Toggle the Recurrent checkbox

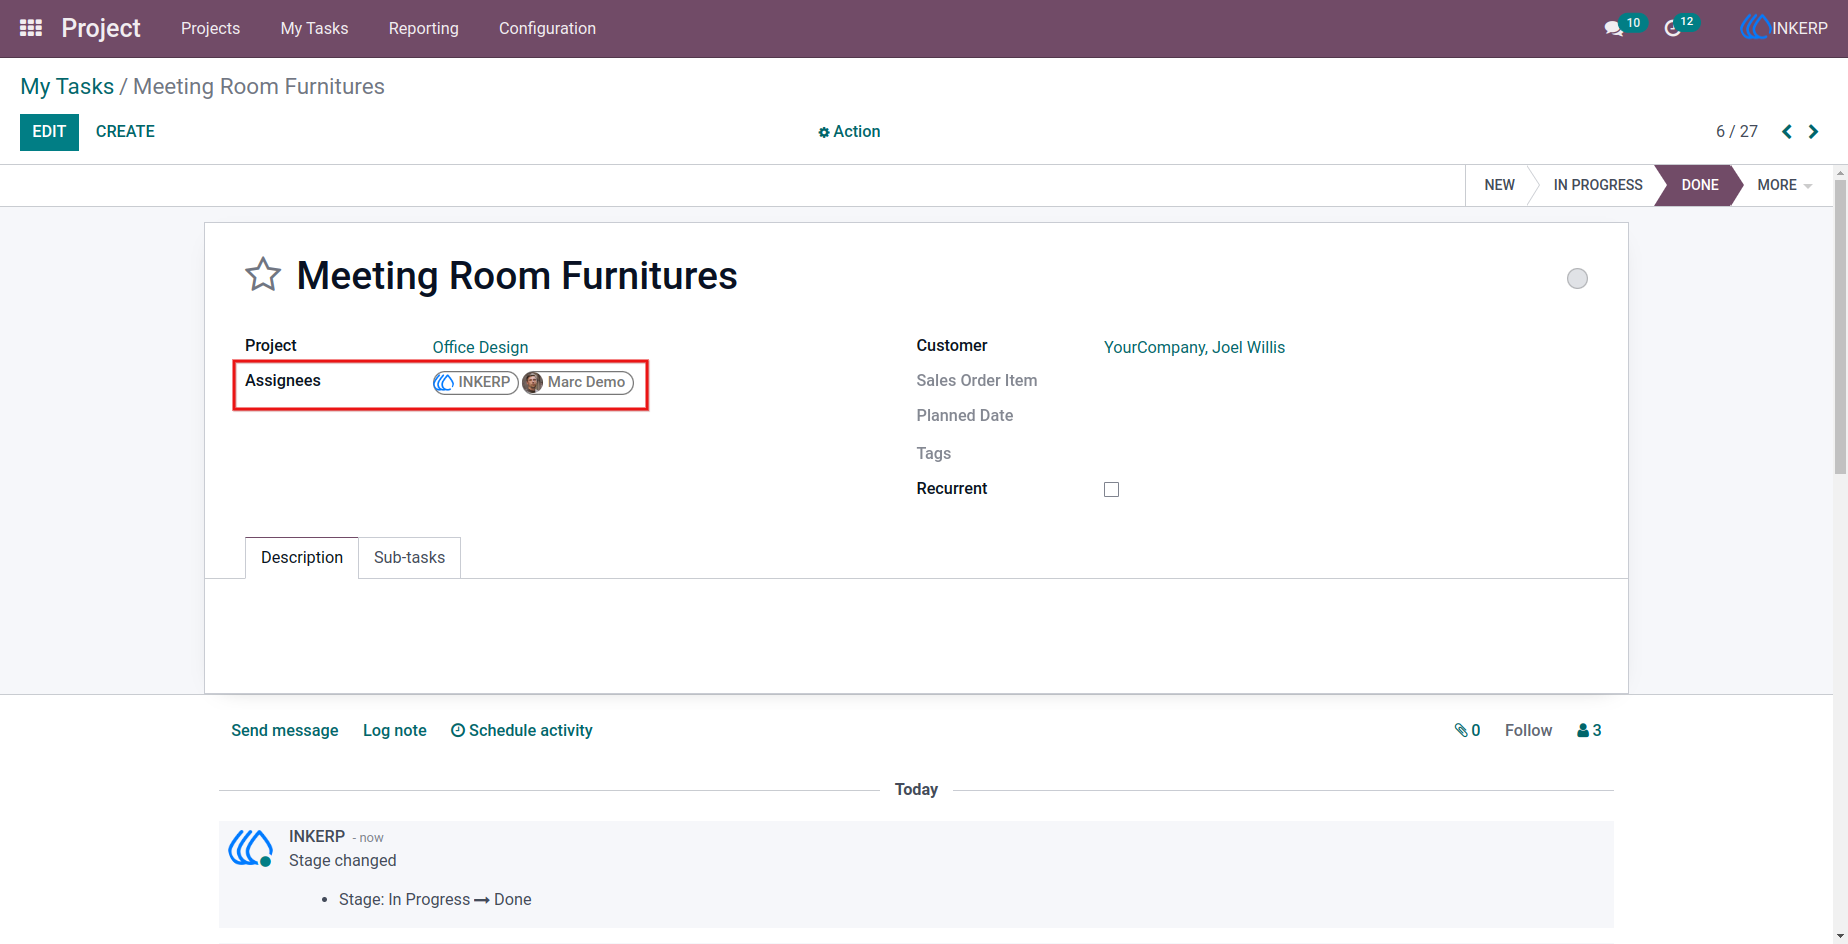(x=1111, y=489)
